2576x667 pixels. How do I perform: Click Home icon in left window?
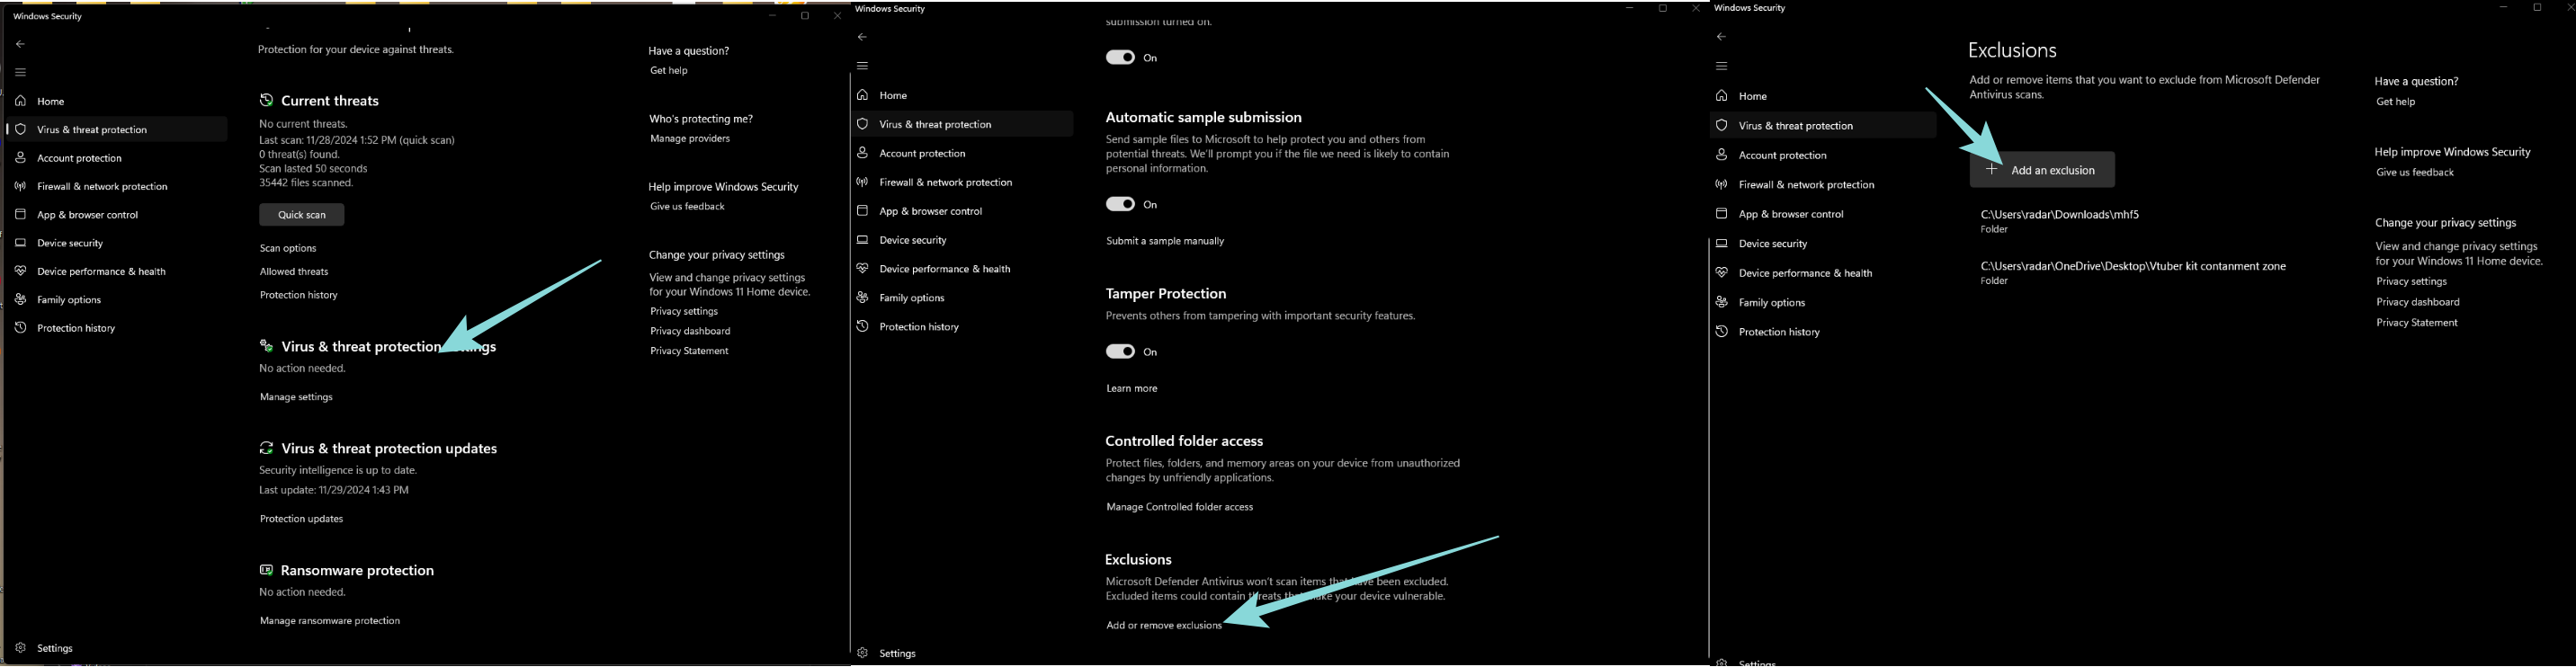(x=20, y=101)
